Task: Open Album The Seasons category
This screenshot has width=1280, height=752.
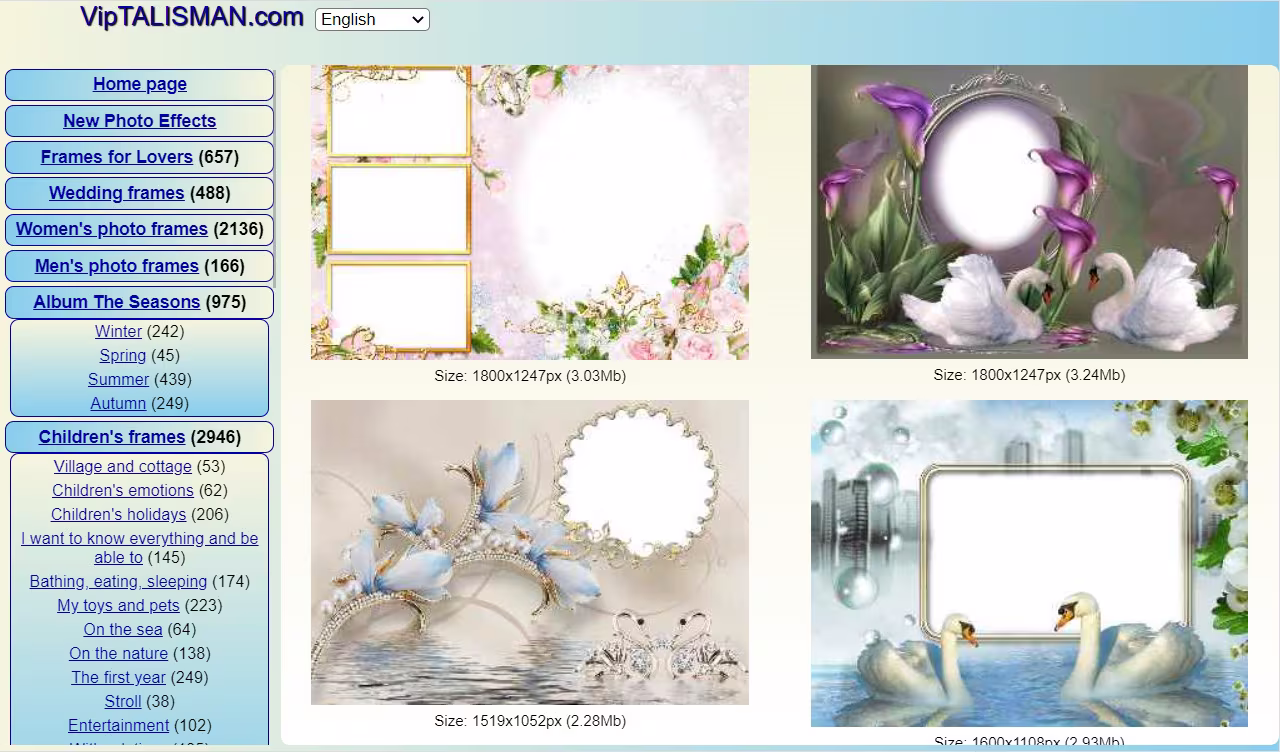Action: (x=117, y=302)
